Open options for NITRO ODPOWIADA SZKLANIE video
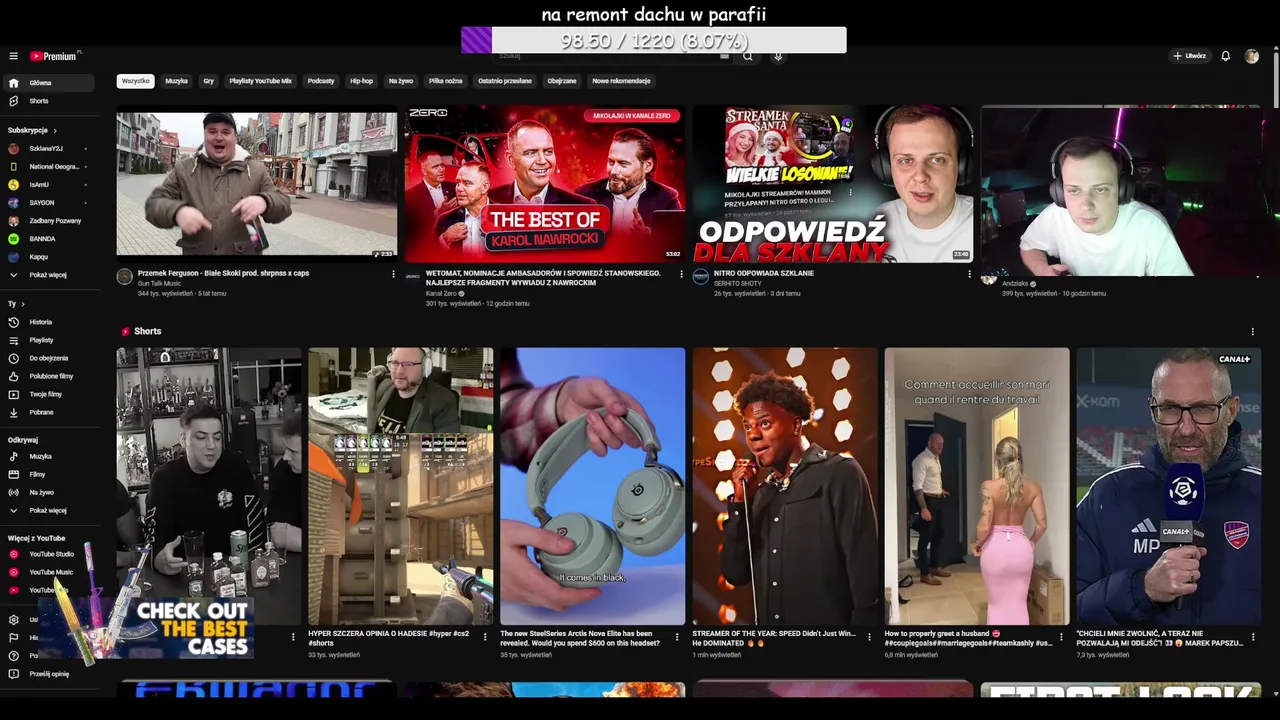The height and width of the screenshot is (720, 1280). tap(969, 274)
